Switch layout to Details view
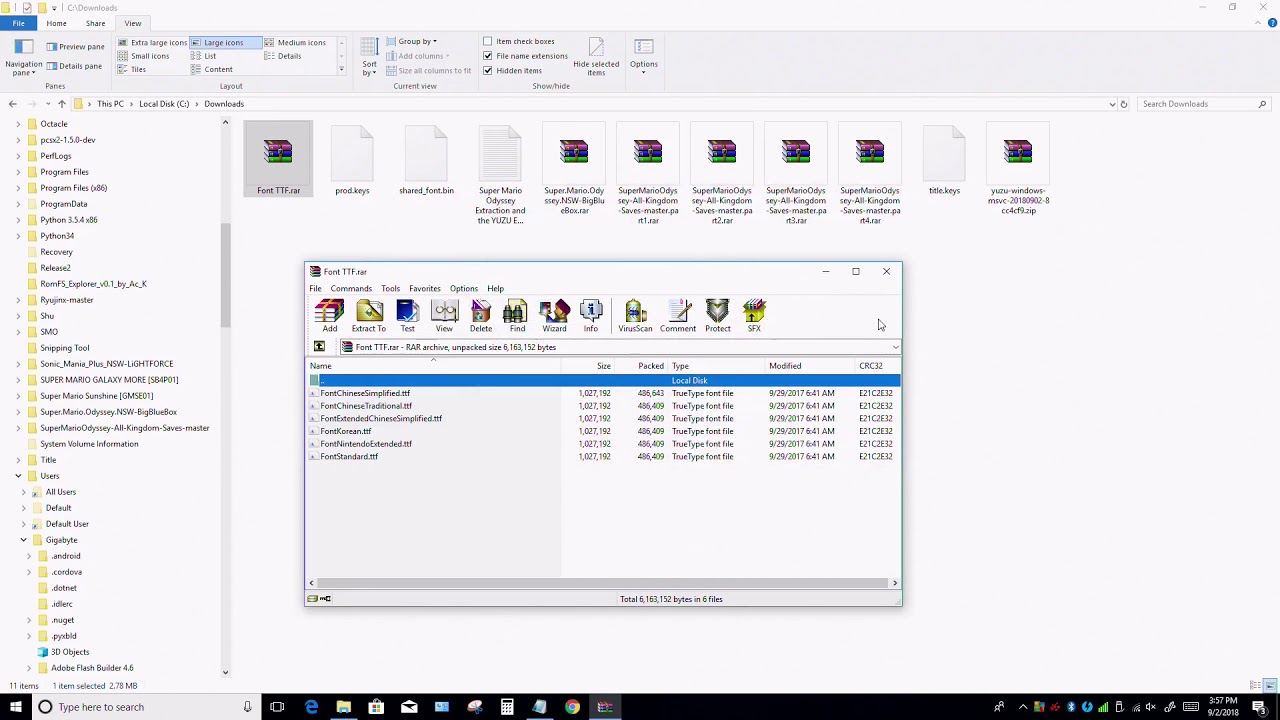Image resolution: width=1280 pixels, height=720 pixels. [x=283, y=56]
